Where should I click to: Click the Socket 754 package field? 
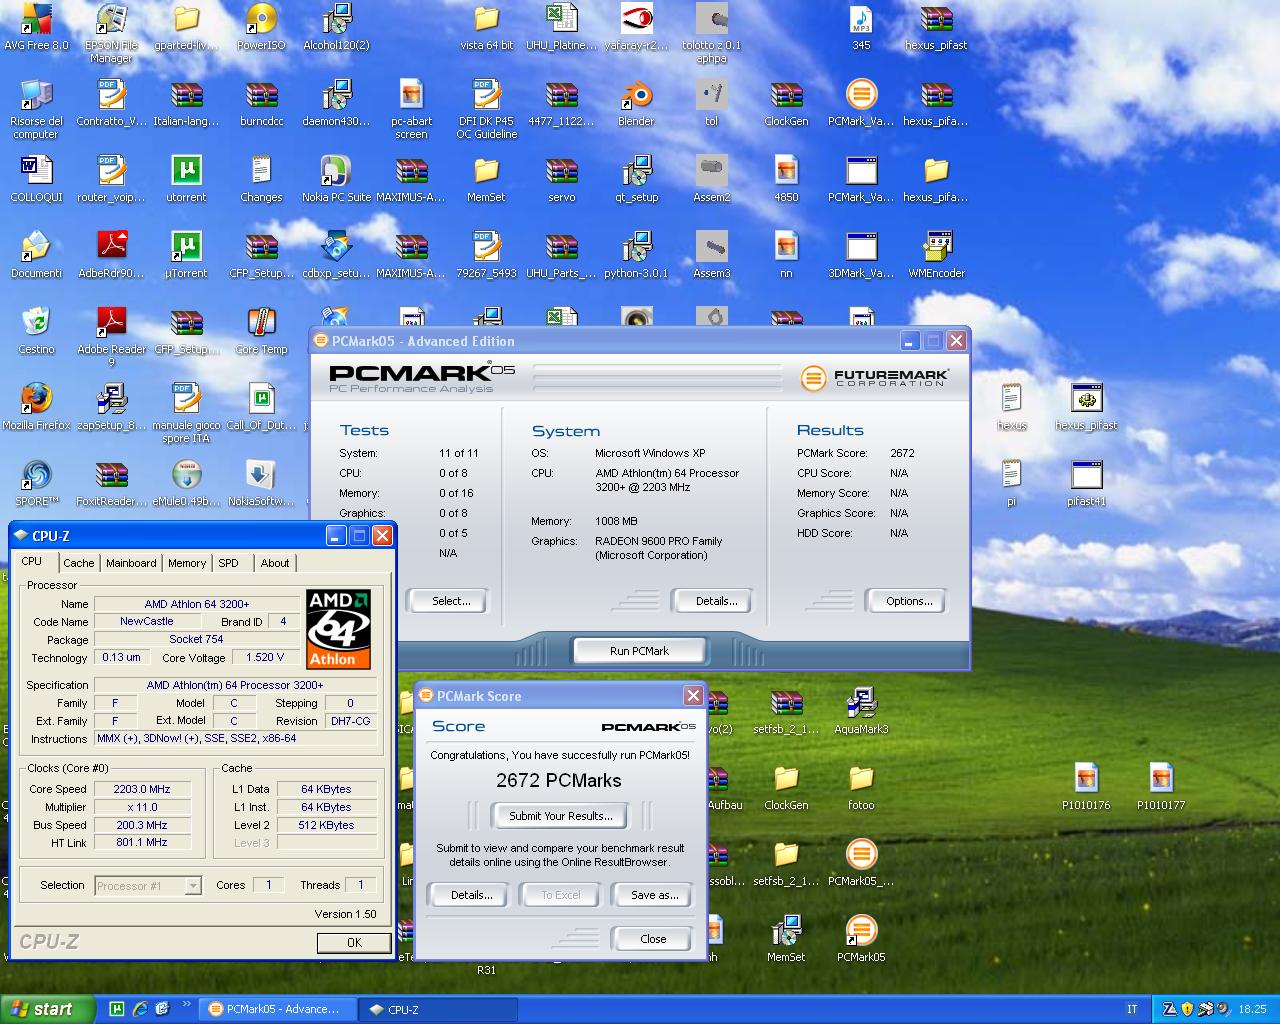click(196, 639)
